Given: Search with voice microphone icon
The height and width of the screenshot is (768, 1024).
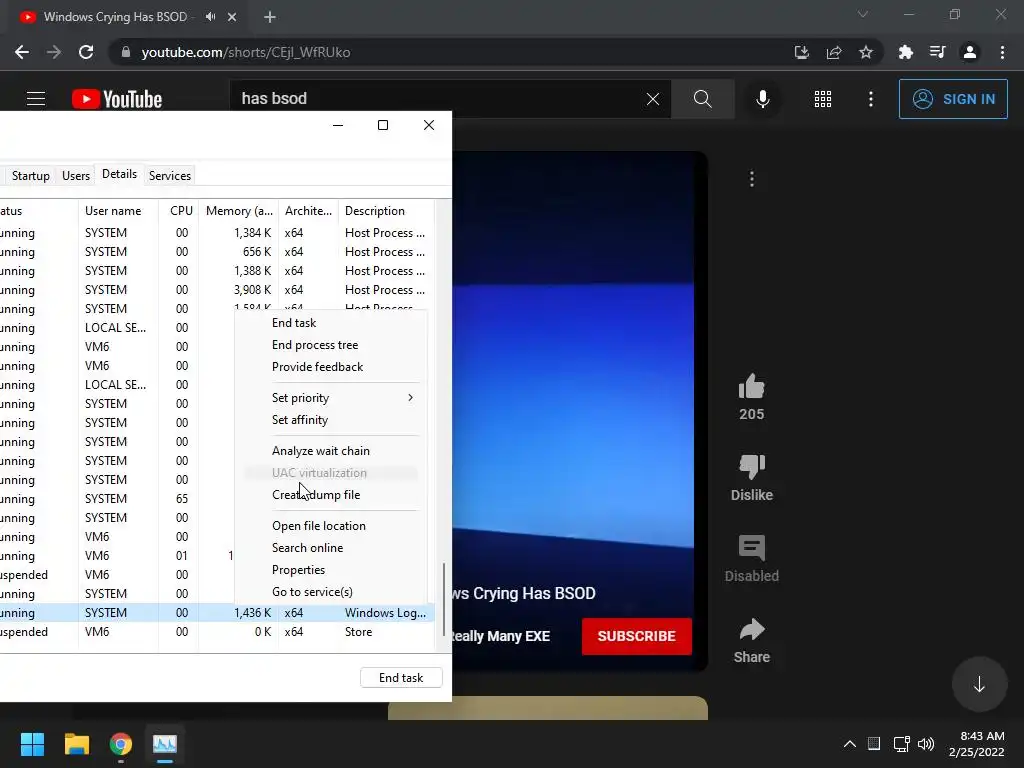Looking at the screenshot, I should 762,99.
